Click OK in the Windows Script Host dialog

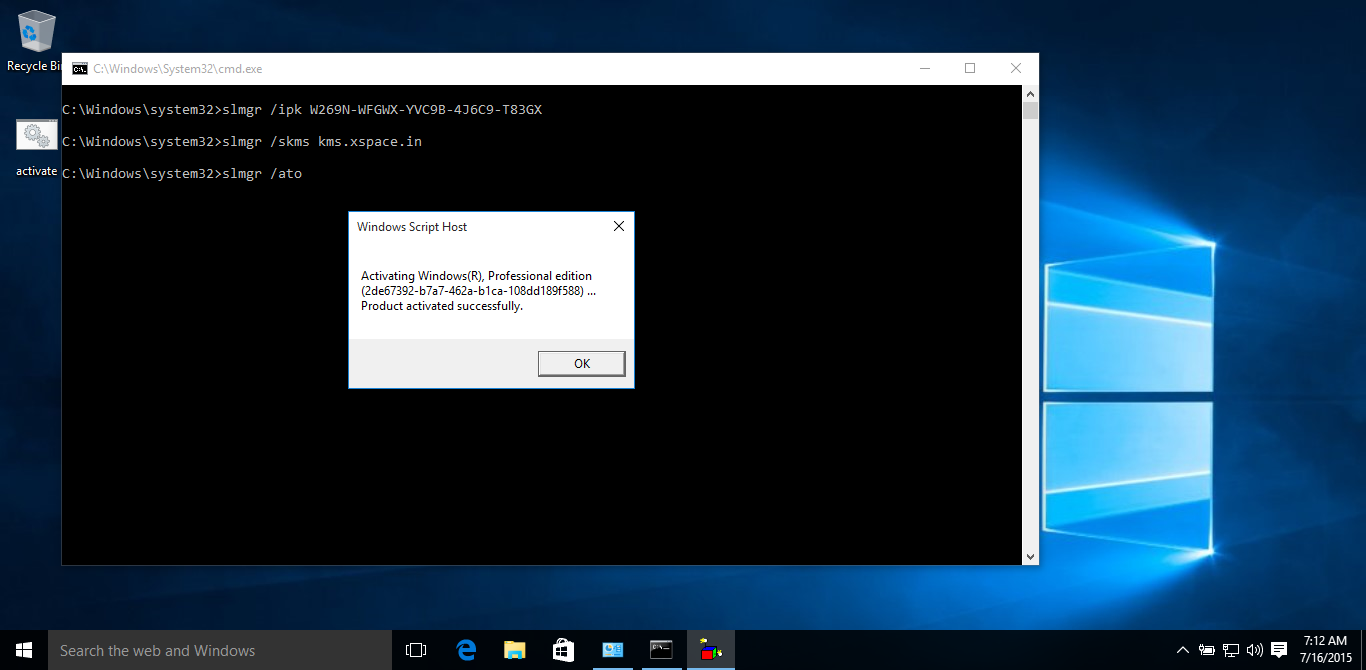581,363
